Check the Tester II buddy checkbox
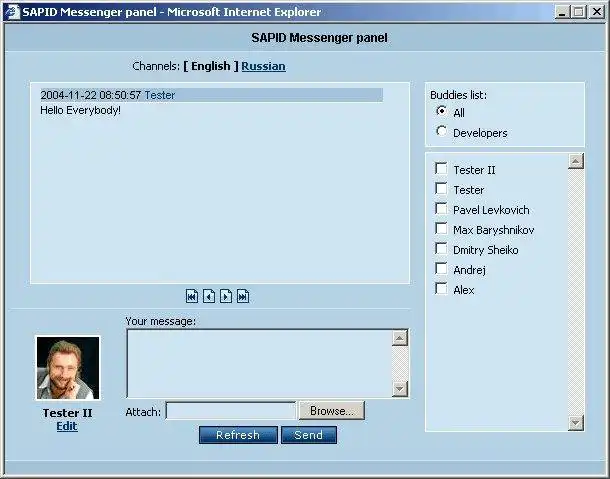Viewport: 610px width, 479px height. [x=441, y=168]
